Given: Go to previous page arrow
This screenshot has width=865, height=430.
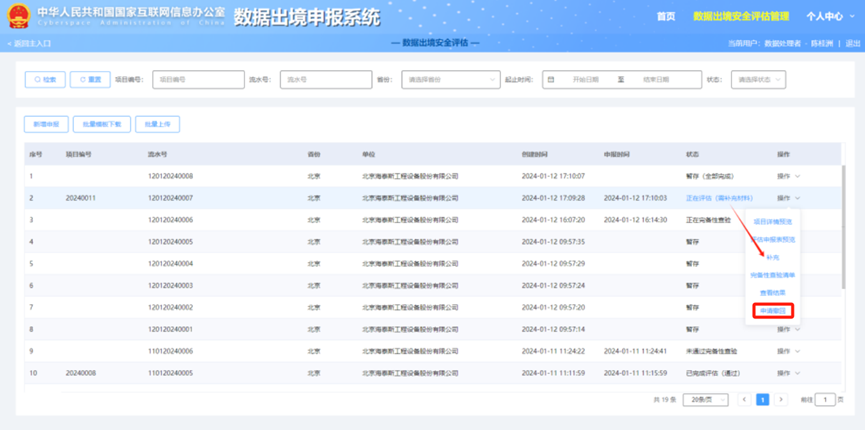Looking at the screenshot, I should point(744,400).
